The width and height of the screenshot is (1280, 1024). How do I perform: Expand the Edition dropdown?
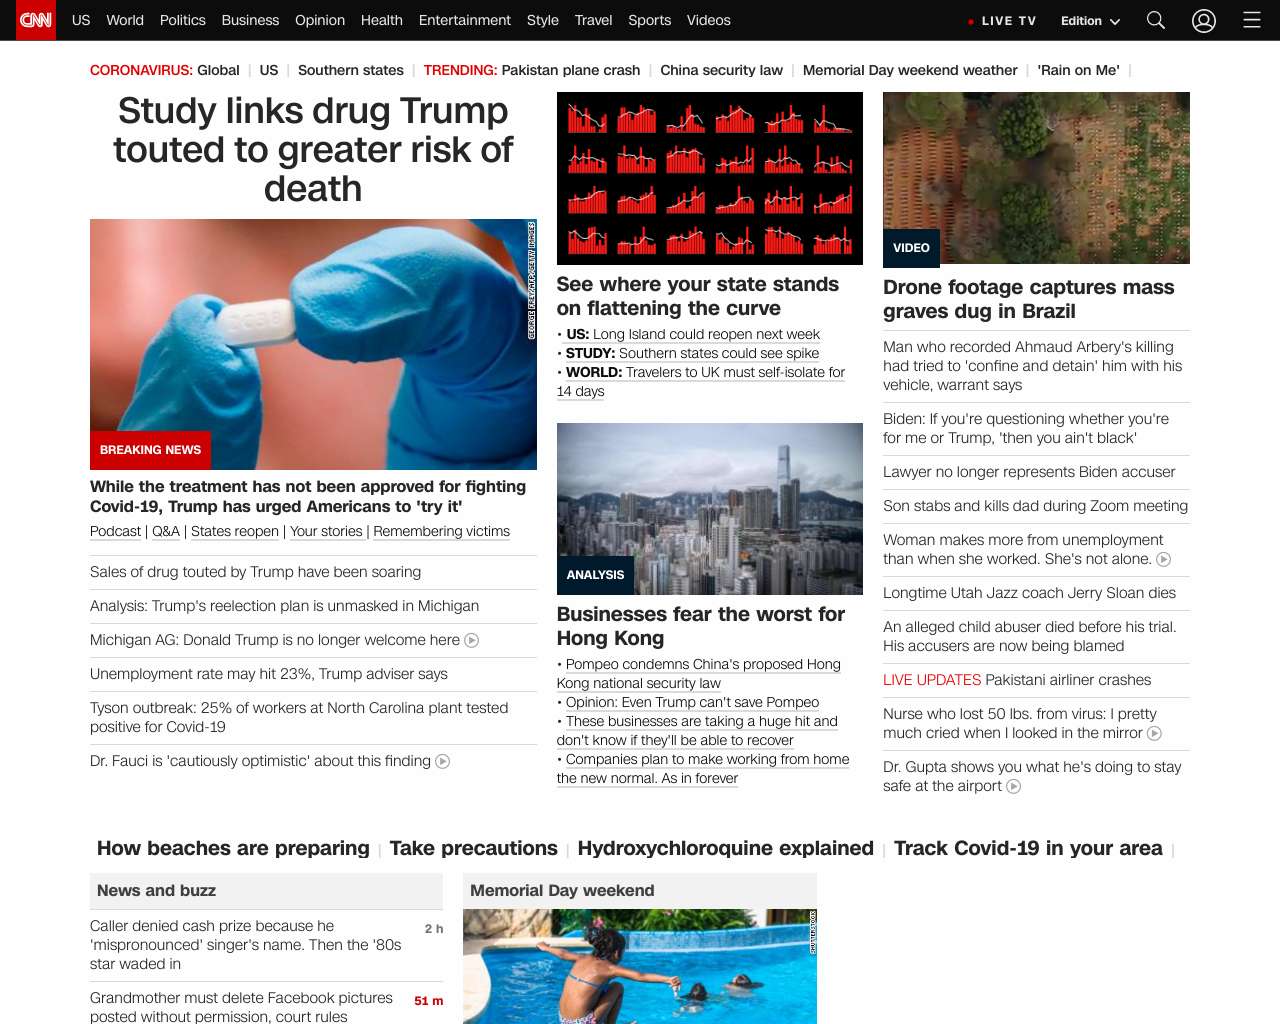pyautogui.click(x=1090, y=20)
